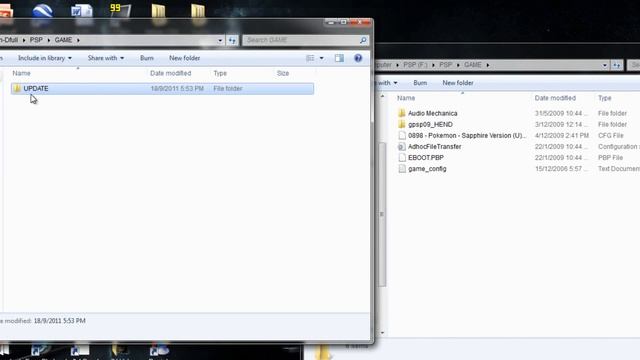Open the address bar history dropdown in the front window
Screen dimensions: 640x360
pyautogui.click(x=220, y=40)
